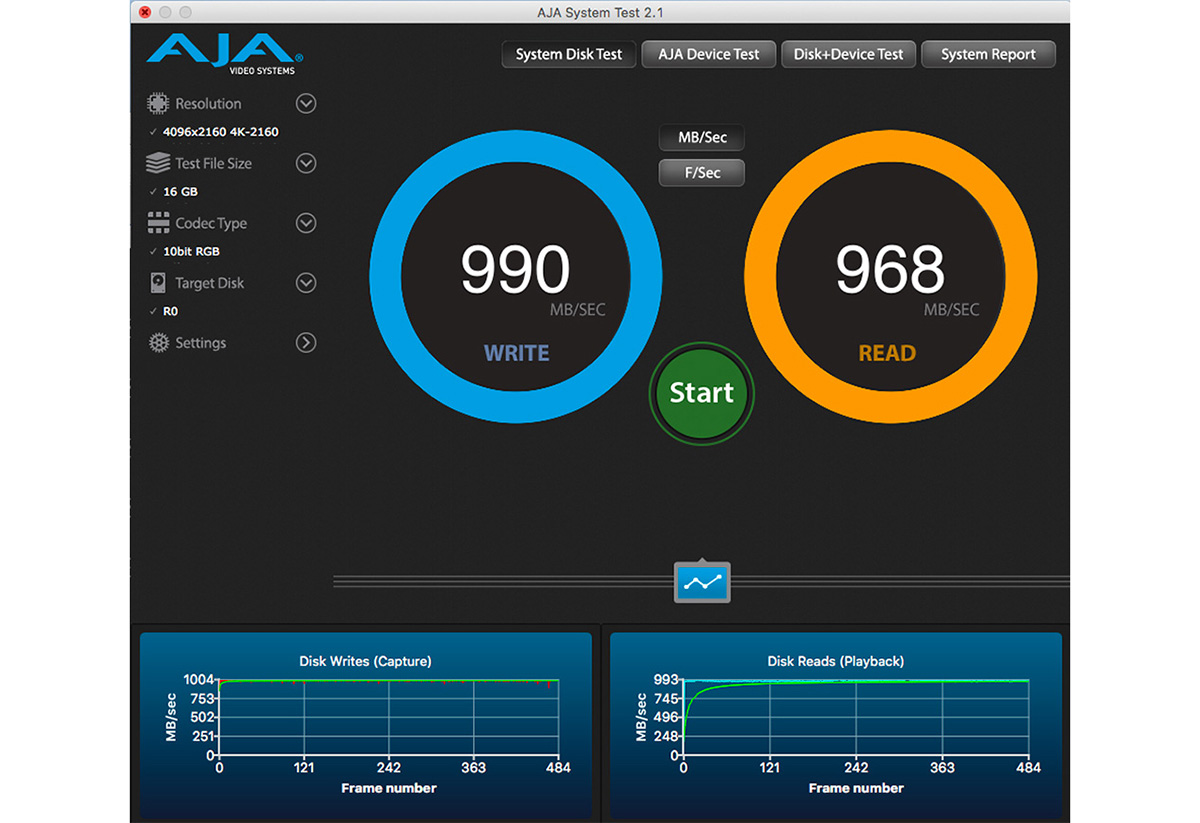Click the Codec Type label

click(211, 223)
